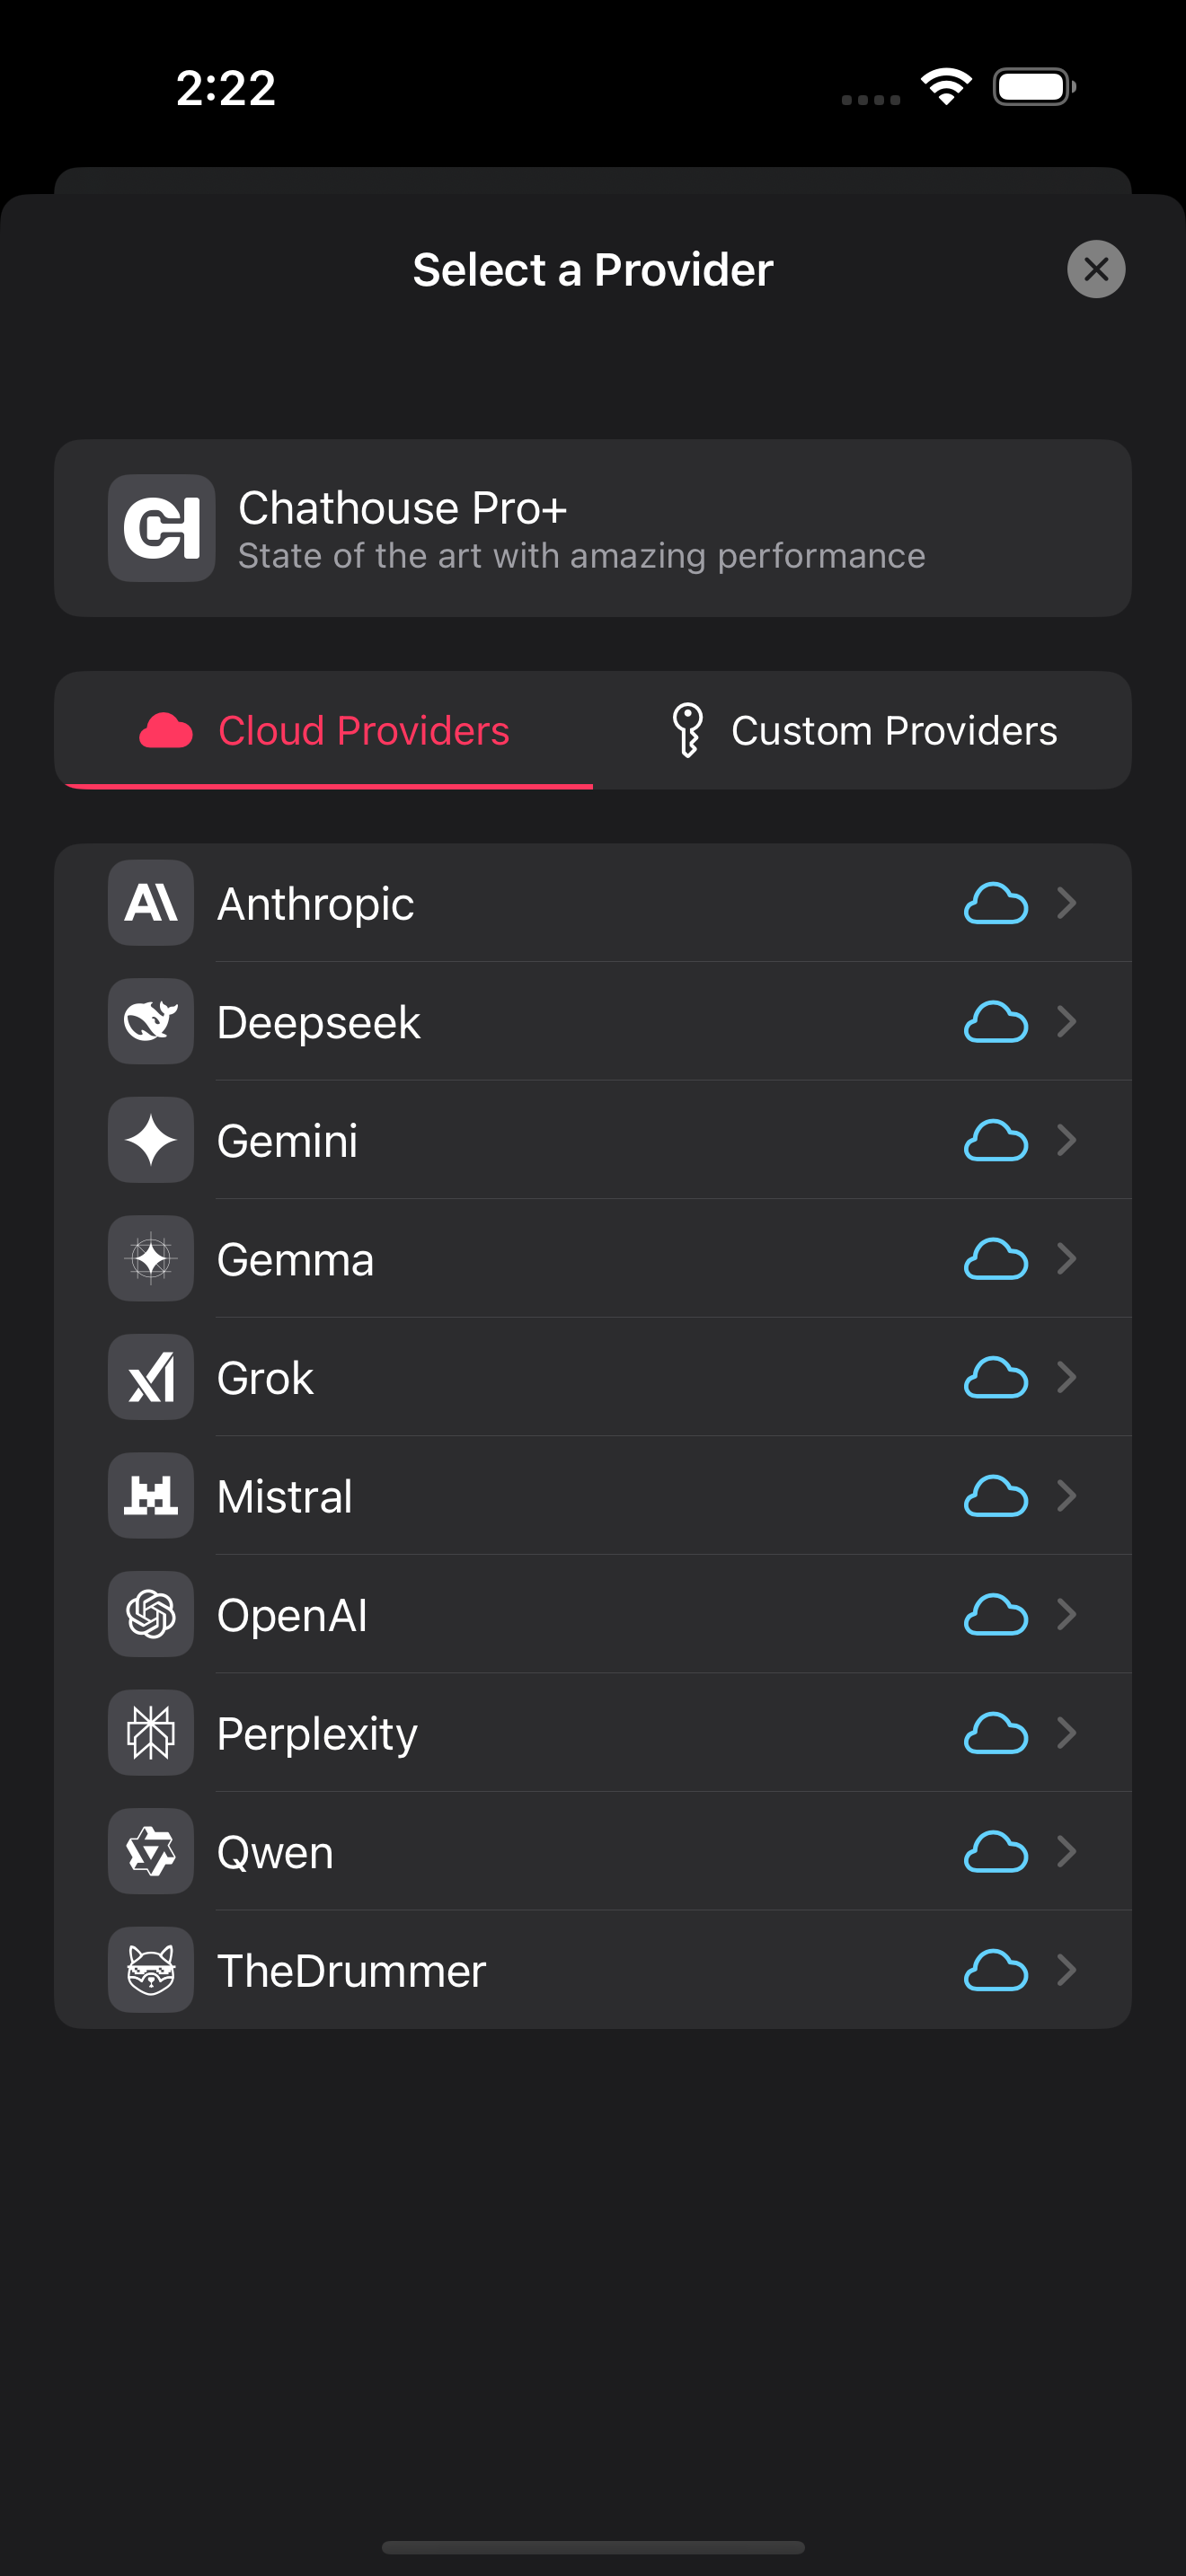Expand OpenAI row chevron
This screenshot has width=1186, height=2576.
tap(1067, 1614)
